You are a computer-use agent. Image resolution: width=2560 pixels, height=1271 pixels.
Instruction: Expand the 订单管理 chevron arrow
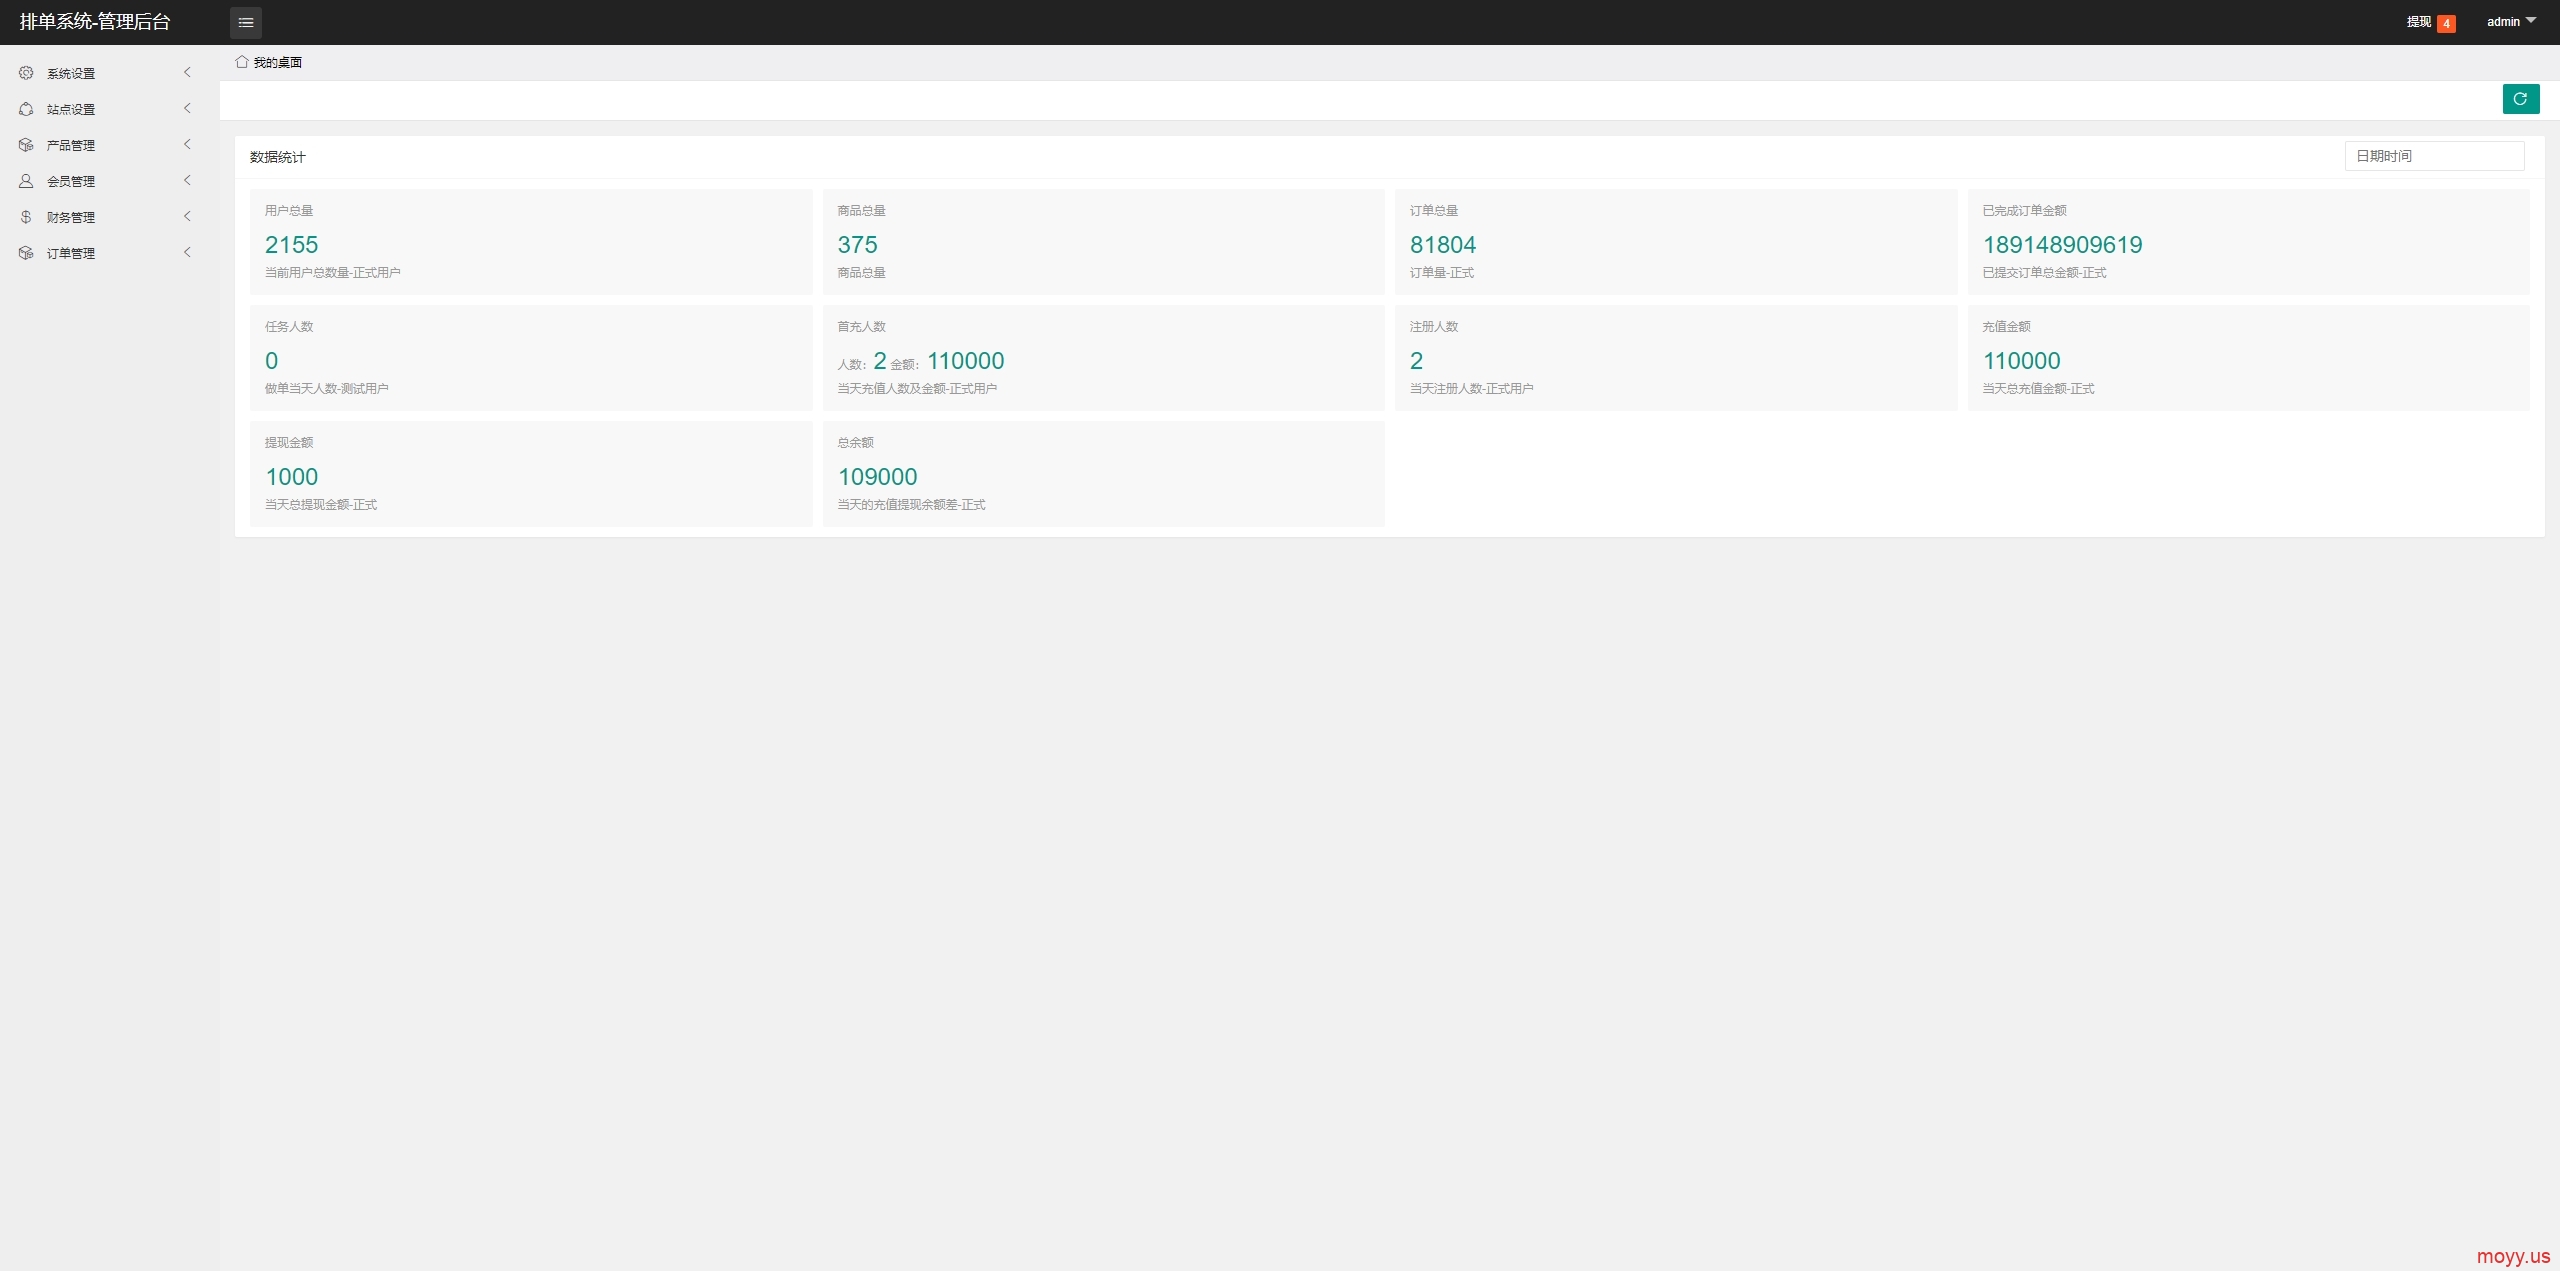pos(187,252)
